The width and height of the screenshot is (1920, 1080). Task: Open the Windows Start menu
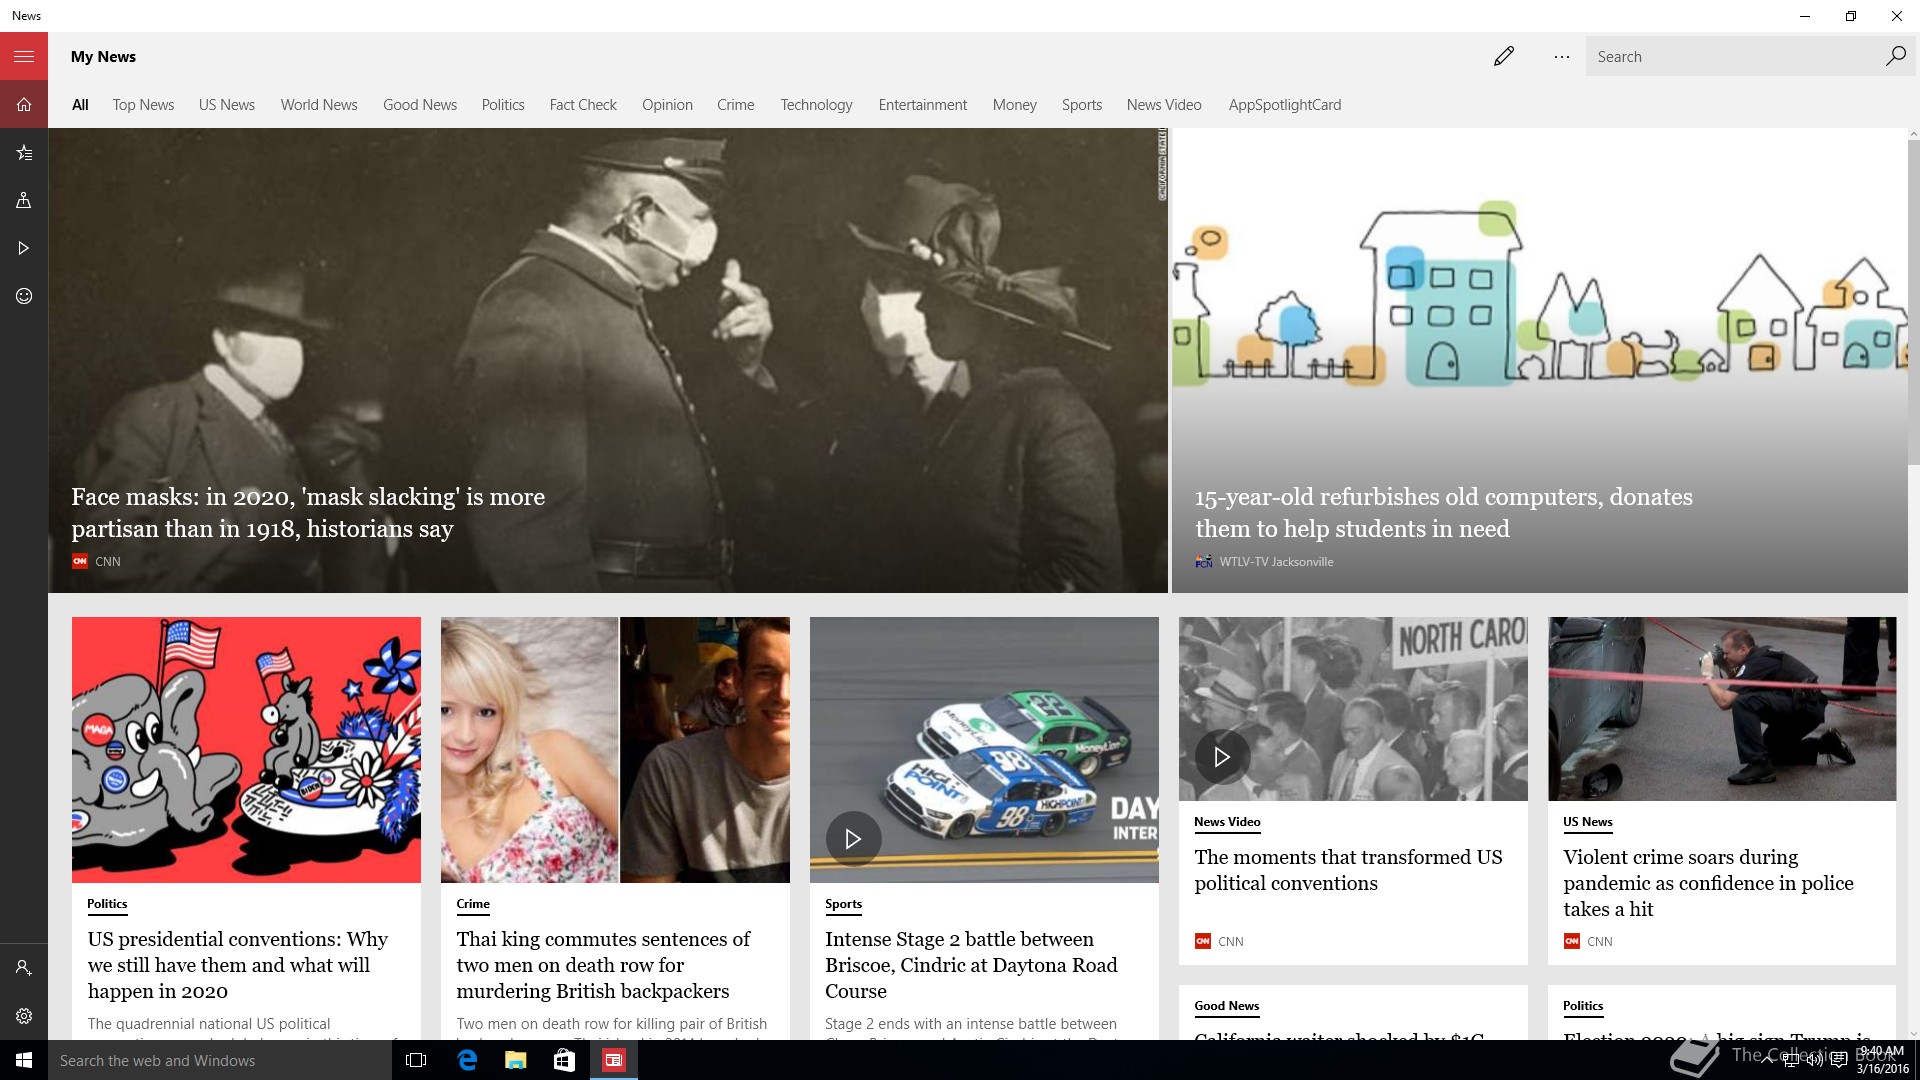coord(24,1060)
